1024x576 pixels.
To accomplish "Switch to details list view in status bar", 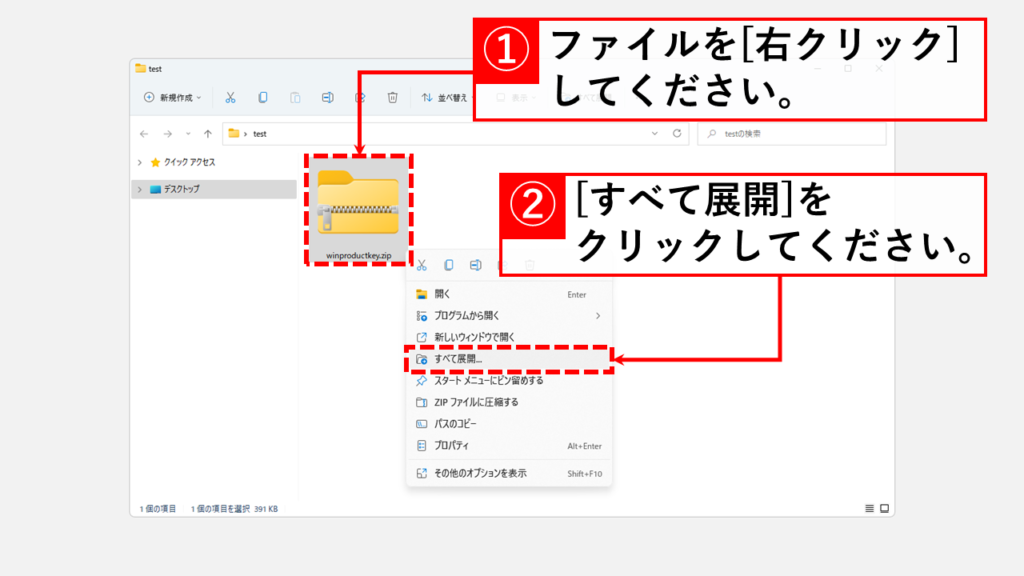I will (x=868, y=509).
